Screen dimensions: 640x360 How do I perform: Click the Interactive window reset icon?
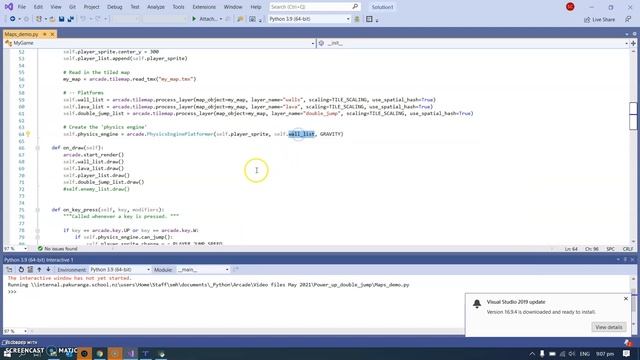(x=21, y=270)
